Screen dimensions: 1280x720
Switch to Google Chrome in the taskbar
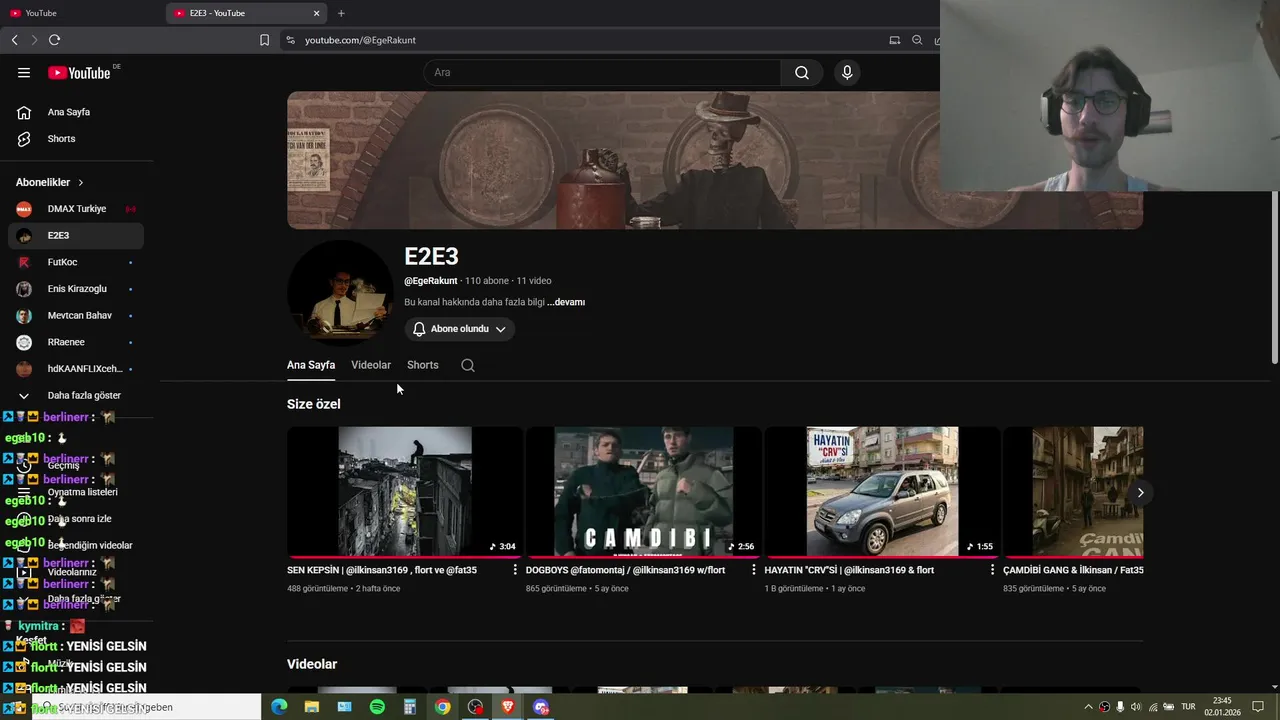click(442, 707)
